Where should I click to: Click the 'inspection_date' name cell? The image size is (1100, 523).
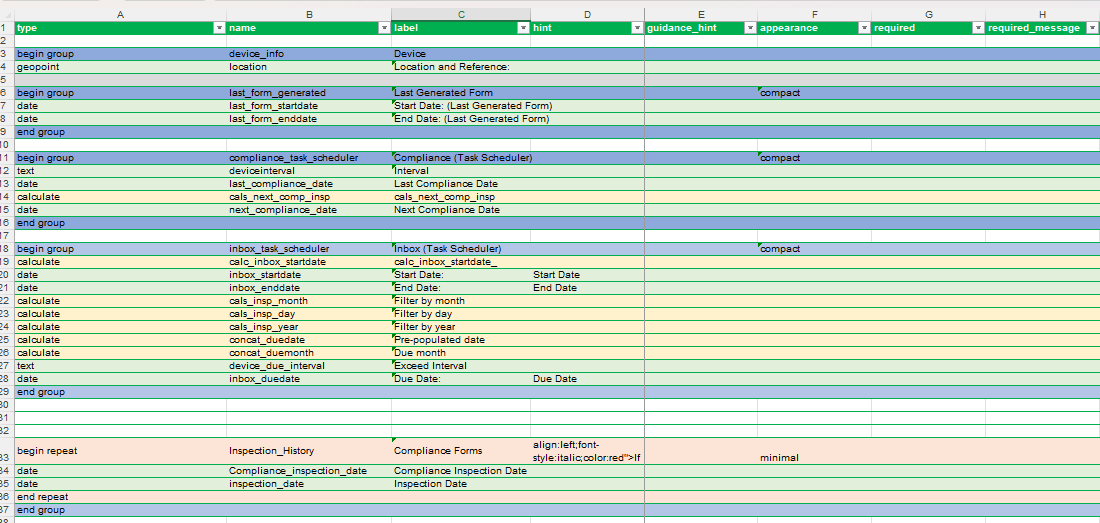pos(309,484)
